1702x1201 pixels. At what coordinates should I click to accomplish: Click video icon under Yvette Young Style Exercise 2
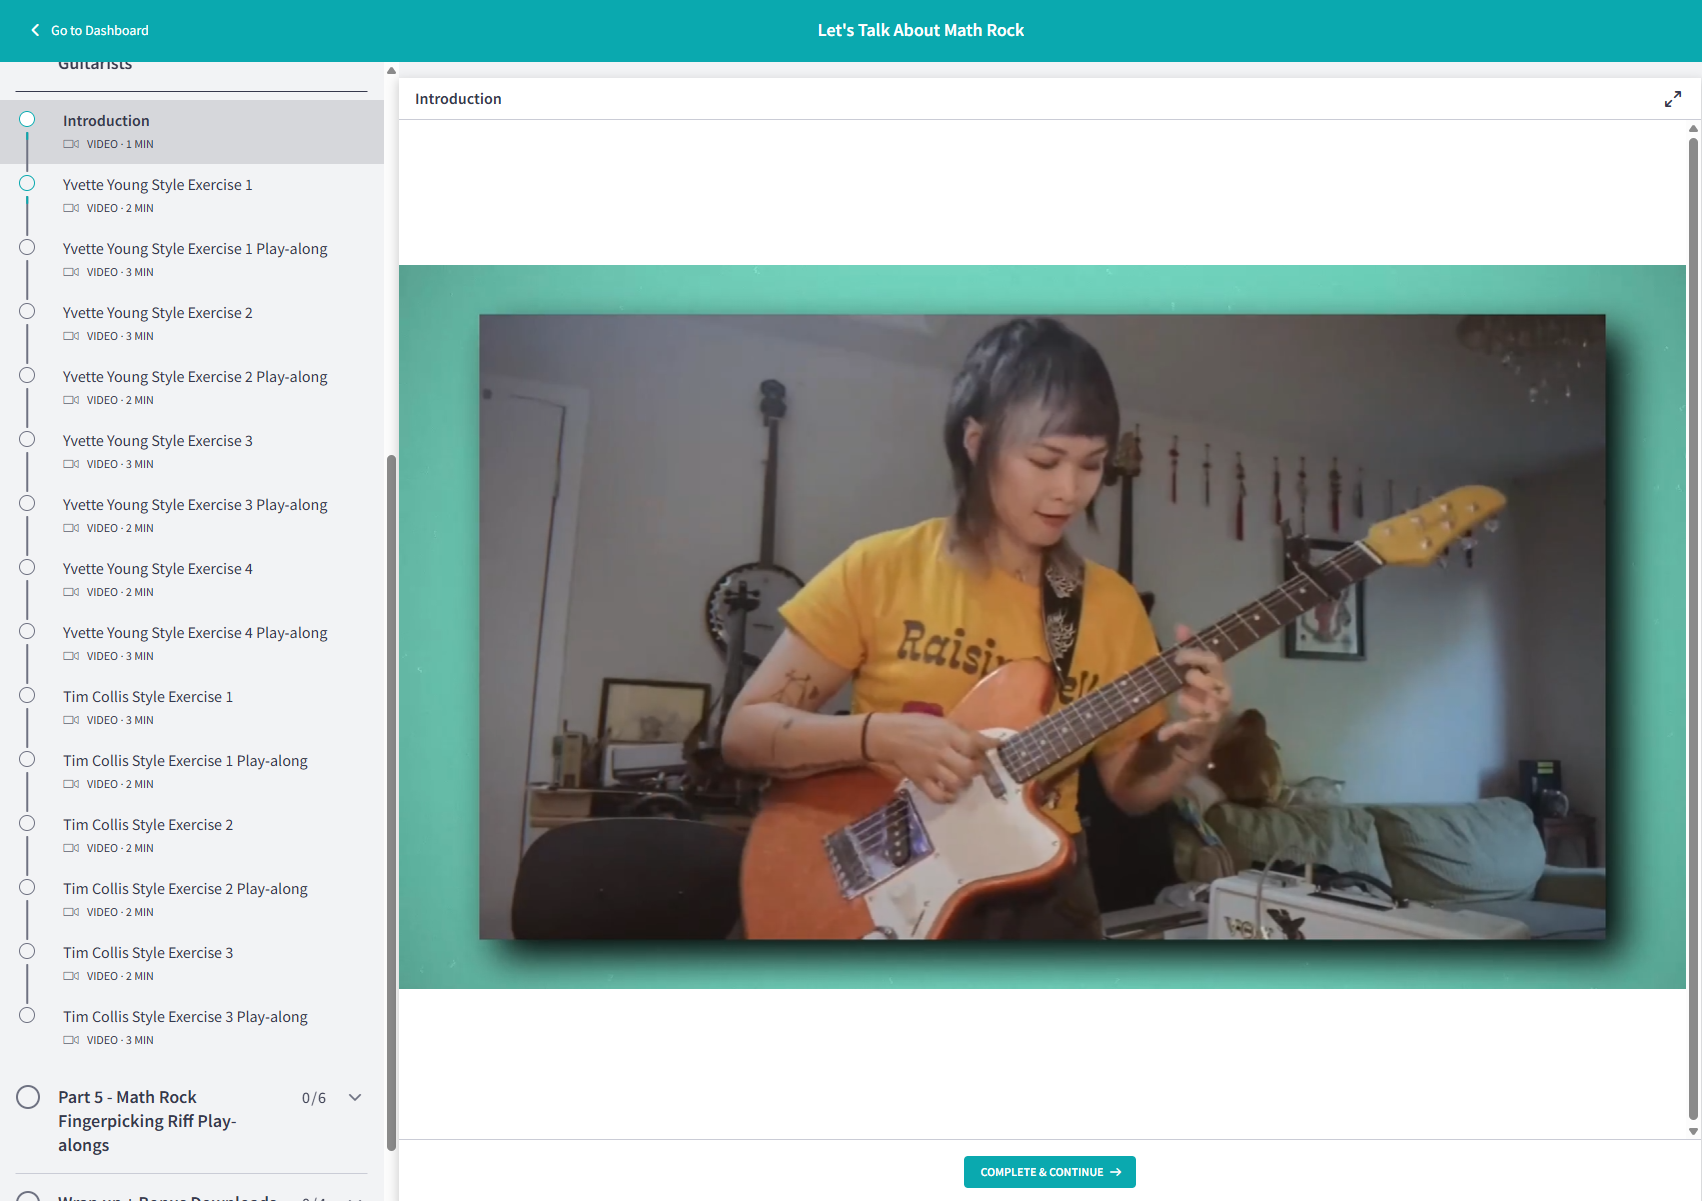[x=71, y=336]
